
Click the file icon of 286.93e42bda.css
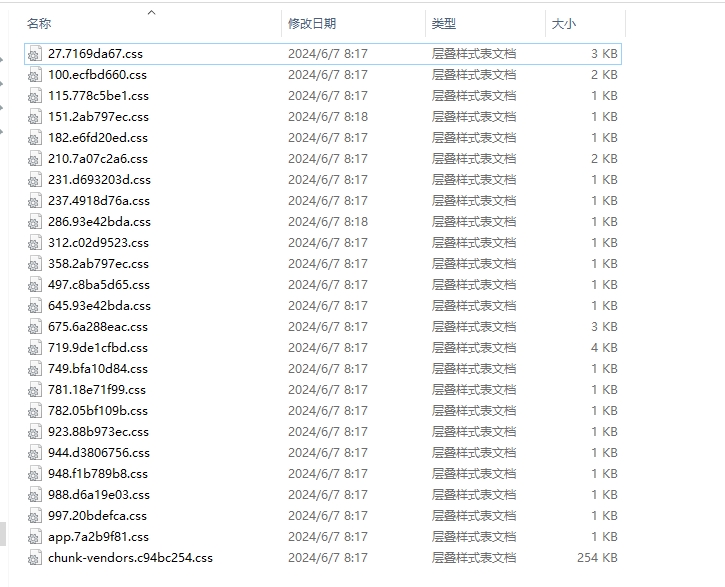coord(34,222)
